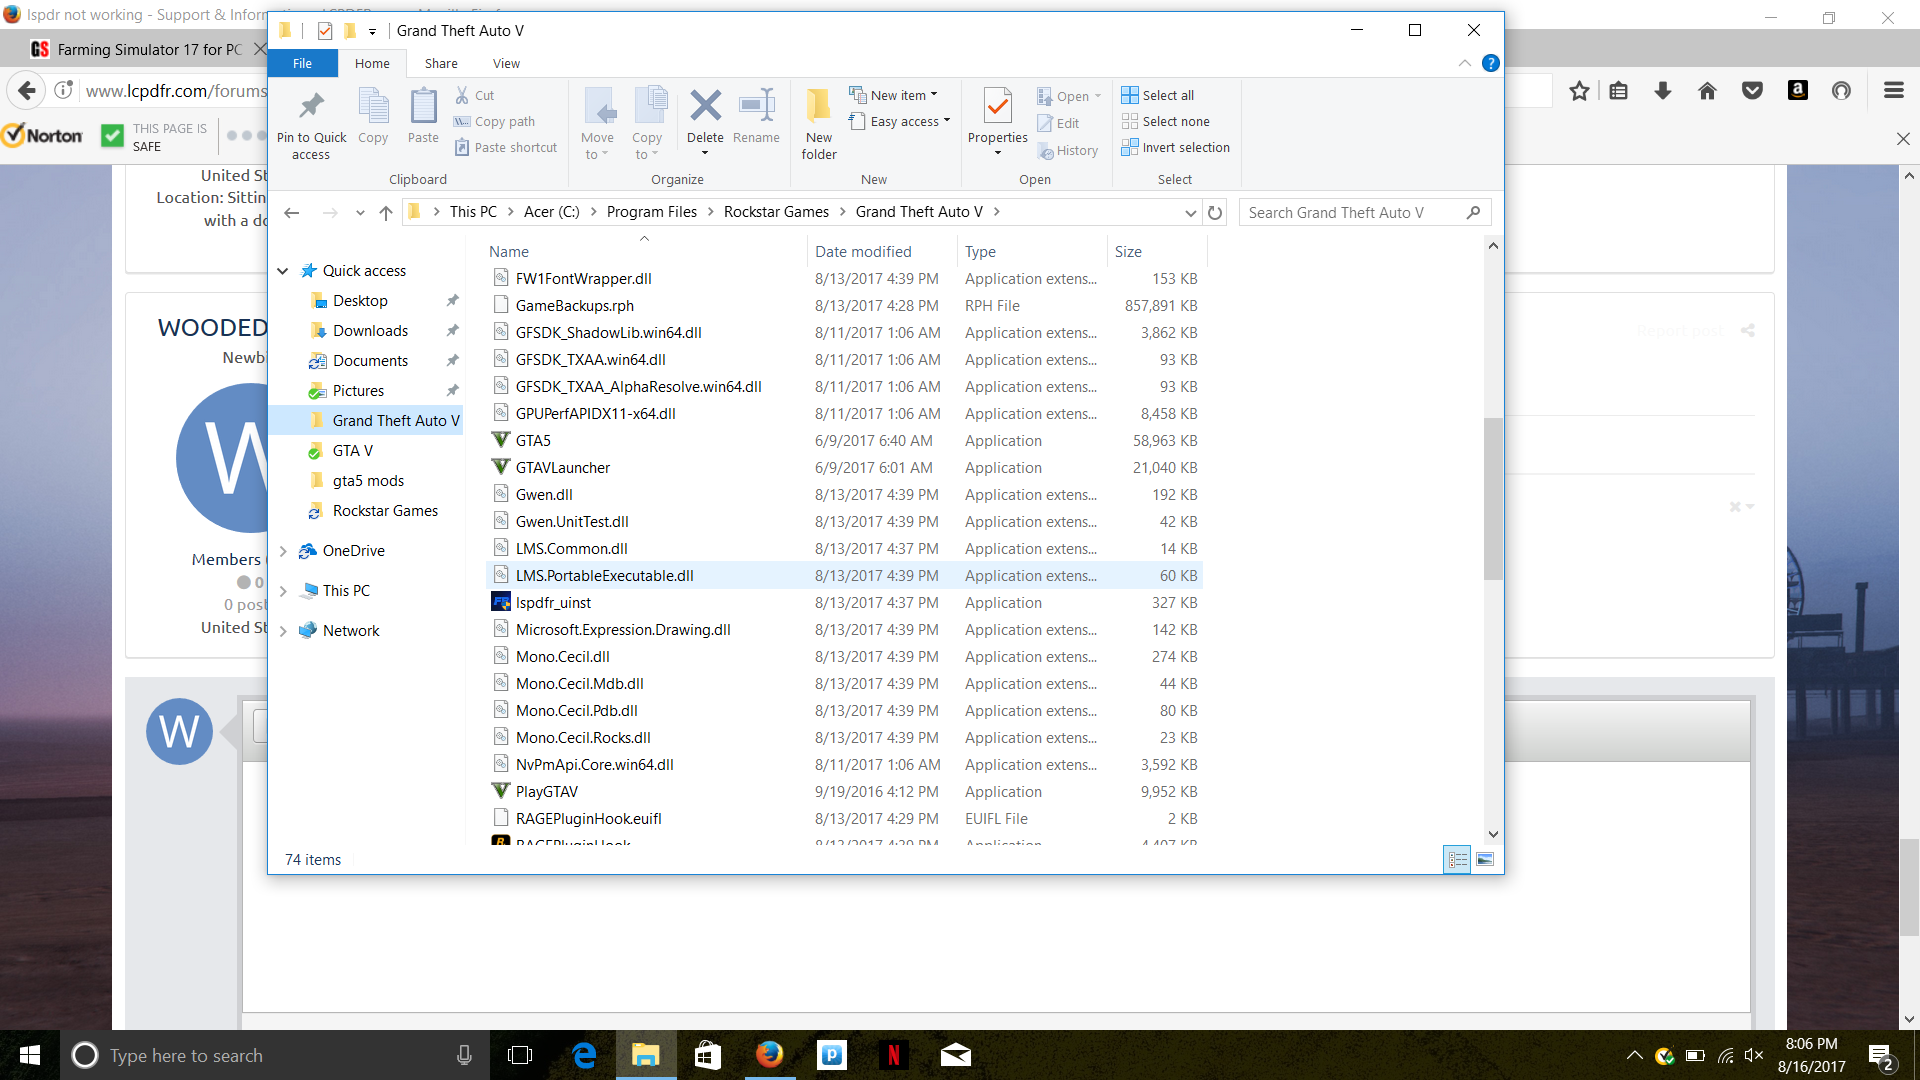The height and width of the screenshot is (1080, 1920).
Task: Switch to details view toggle
Action: point(1457,859)
